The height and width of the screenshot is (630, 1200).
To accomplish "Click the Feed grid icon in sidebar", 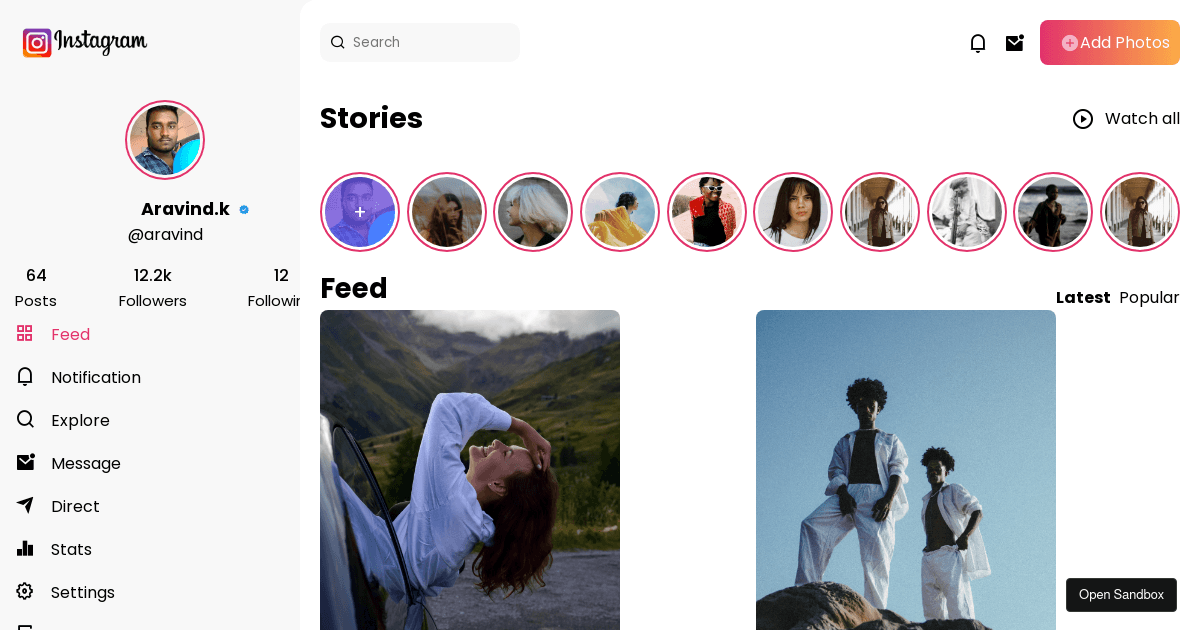I will tap(25, 333).
